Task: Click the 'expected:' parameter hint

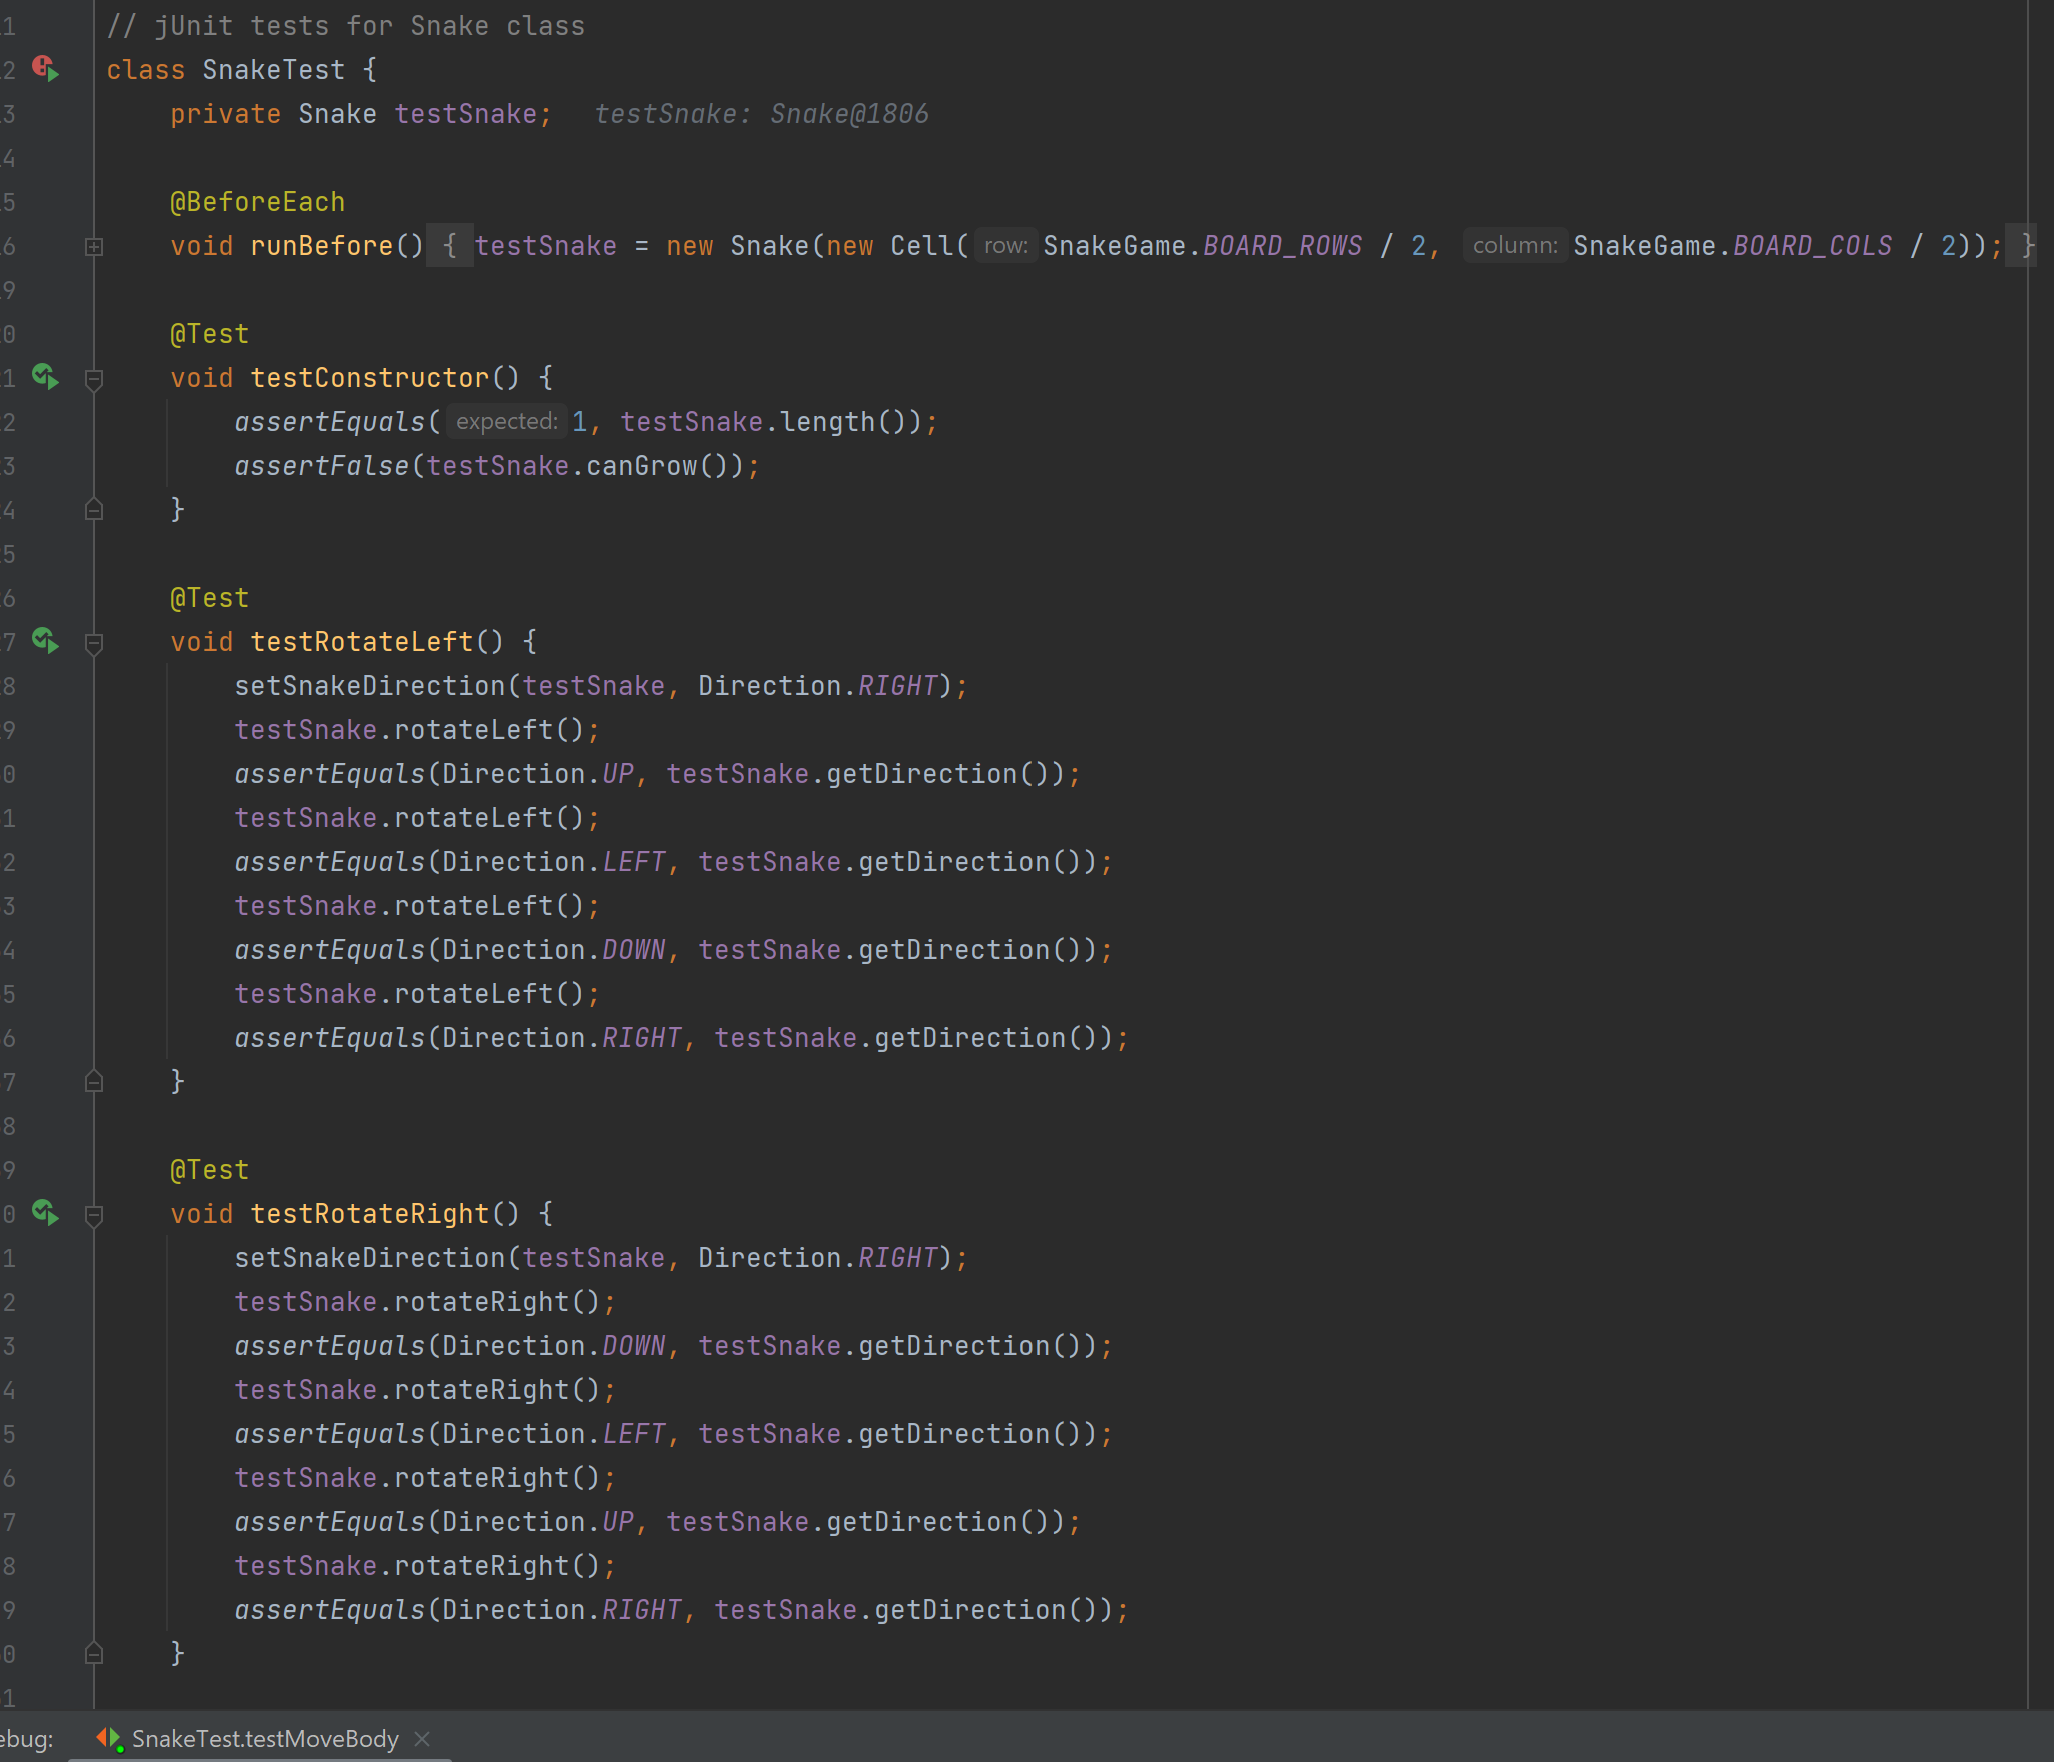Action: (506, 422)
